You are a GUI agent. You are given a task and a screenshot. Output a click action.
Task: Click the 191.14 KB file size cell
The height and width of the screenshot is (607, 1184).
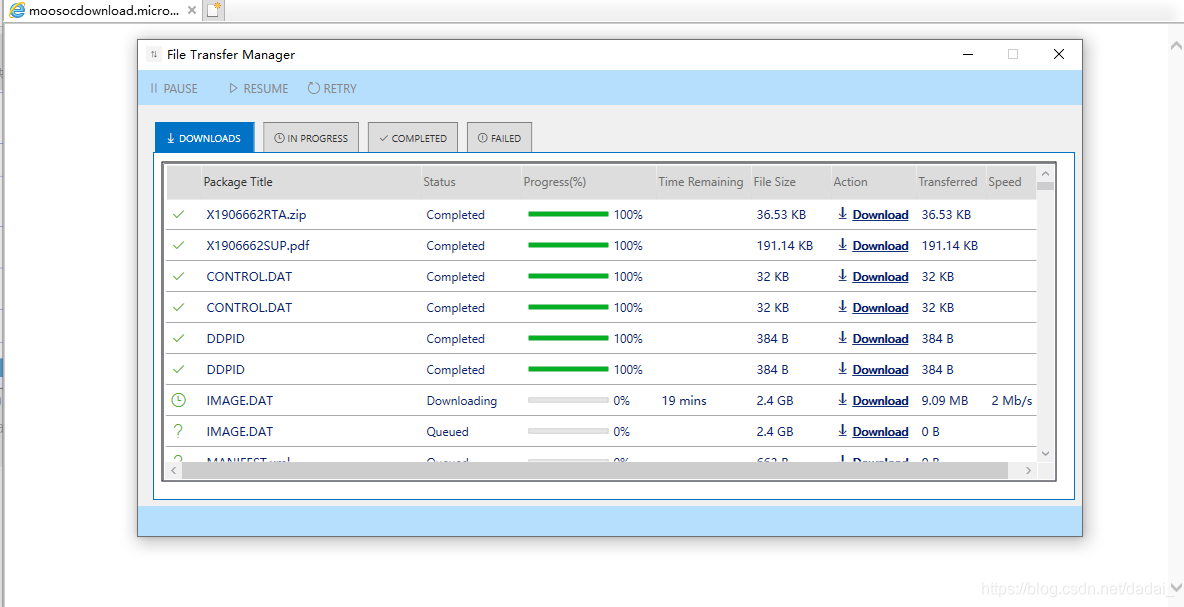(x=785, y=245)
